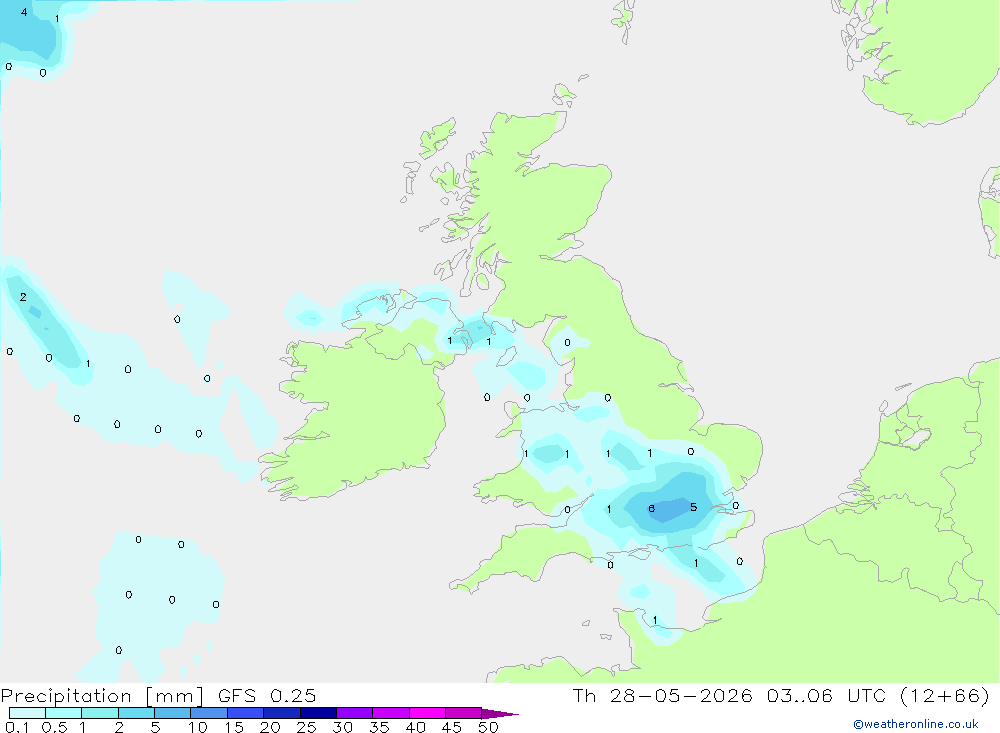Image resolution: width=1000 pixels, height=733 pixels.
Task: Click the legend label "40"
Action: 415,727
